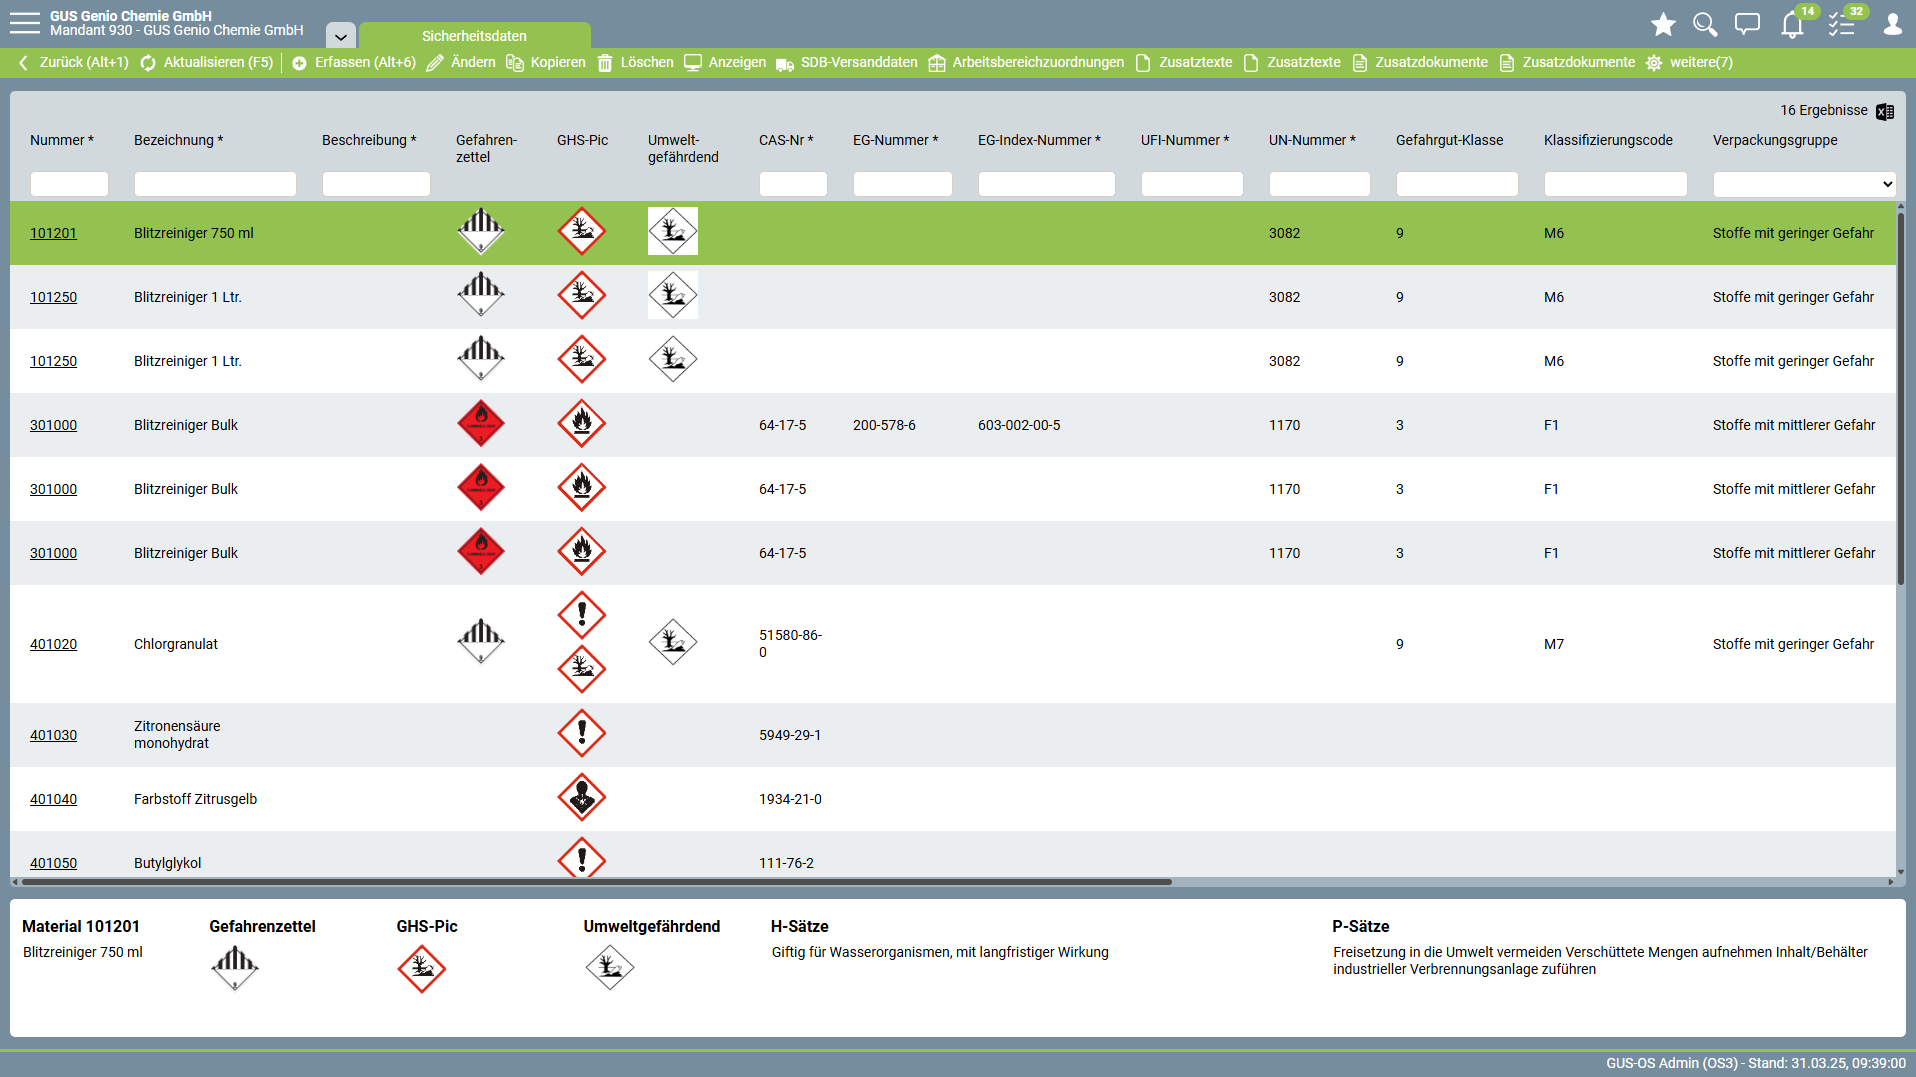
Task: Refresh the list with Aktualisieren (F5)
Action: click(206, 62)
